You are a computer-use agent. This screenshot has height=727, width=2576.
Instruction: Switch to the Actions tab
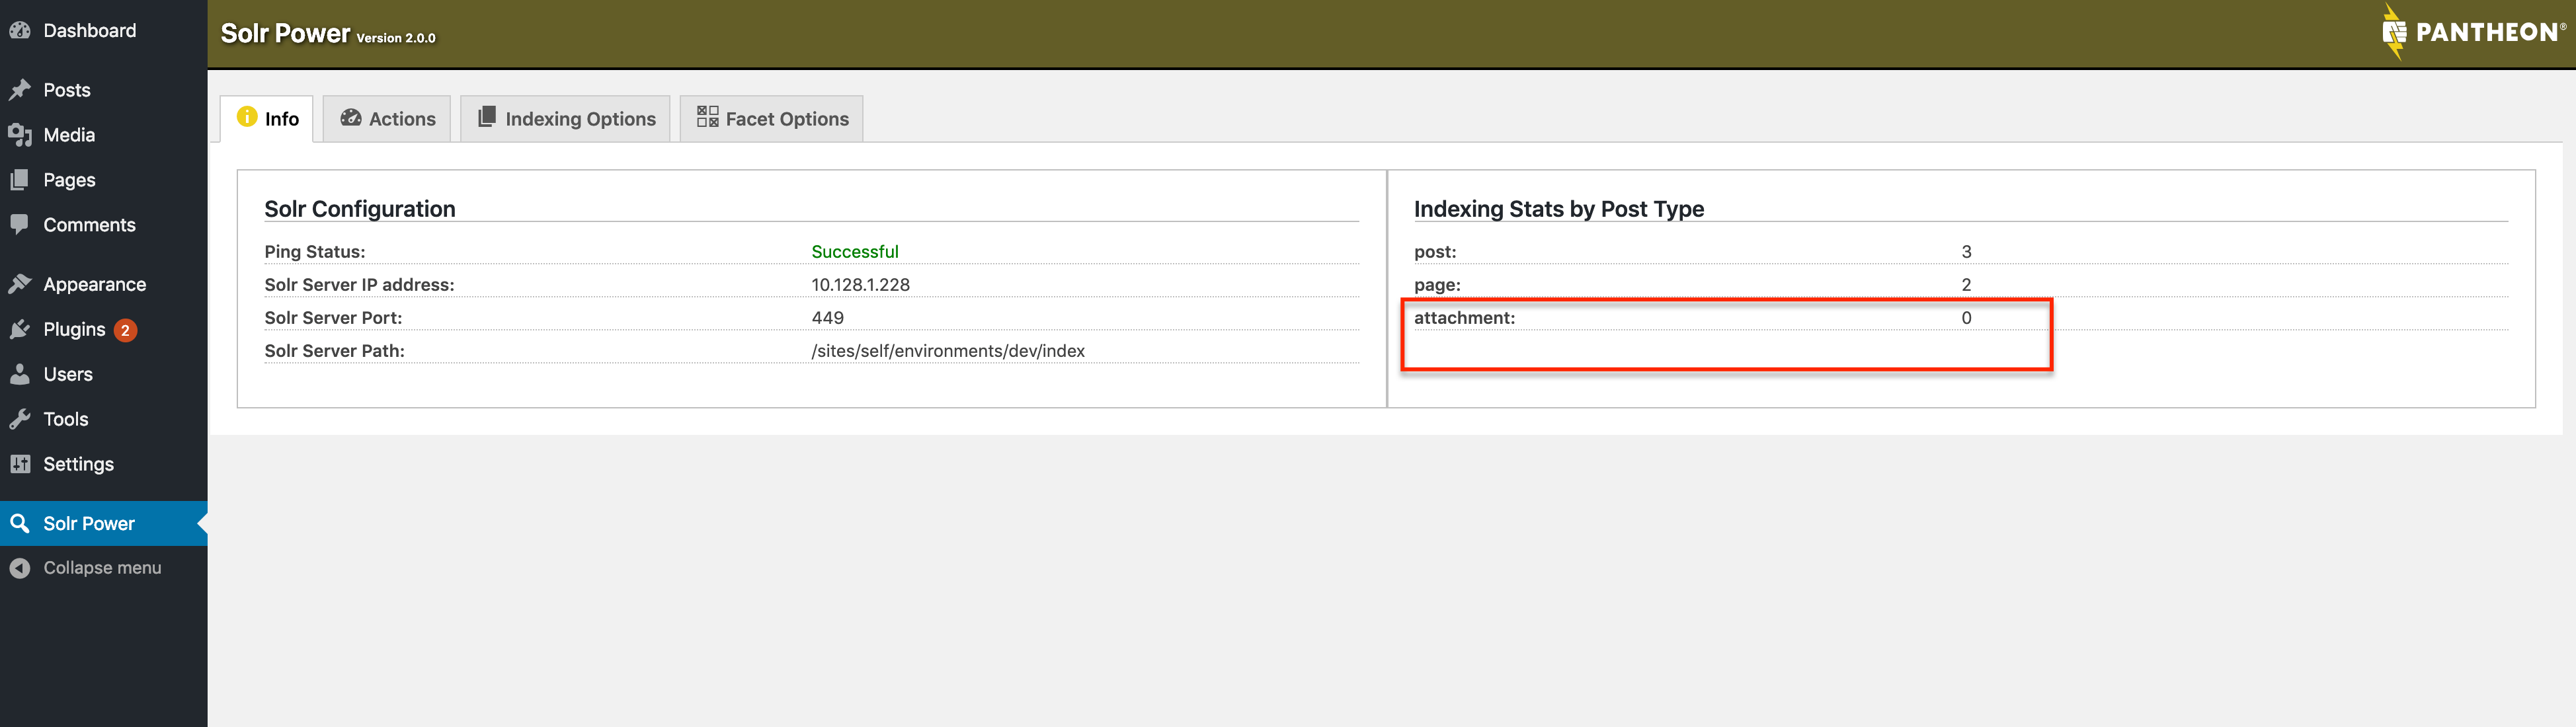point(387,119)
